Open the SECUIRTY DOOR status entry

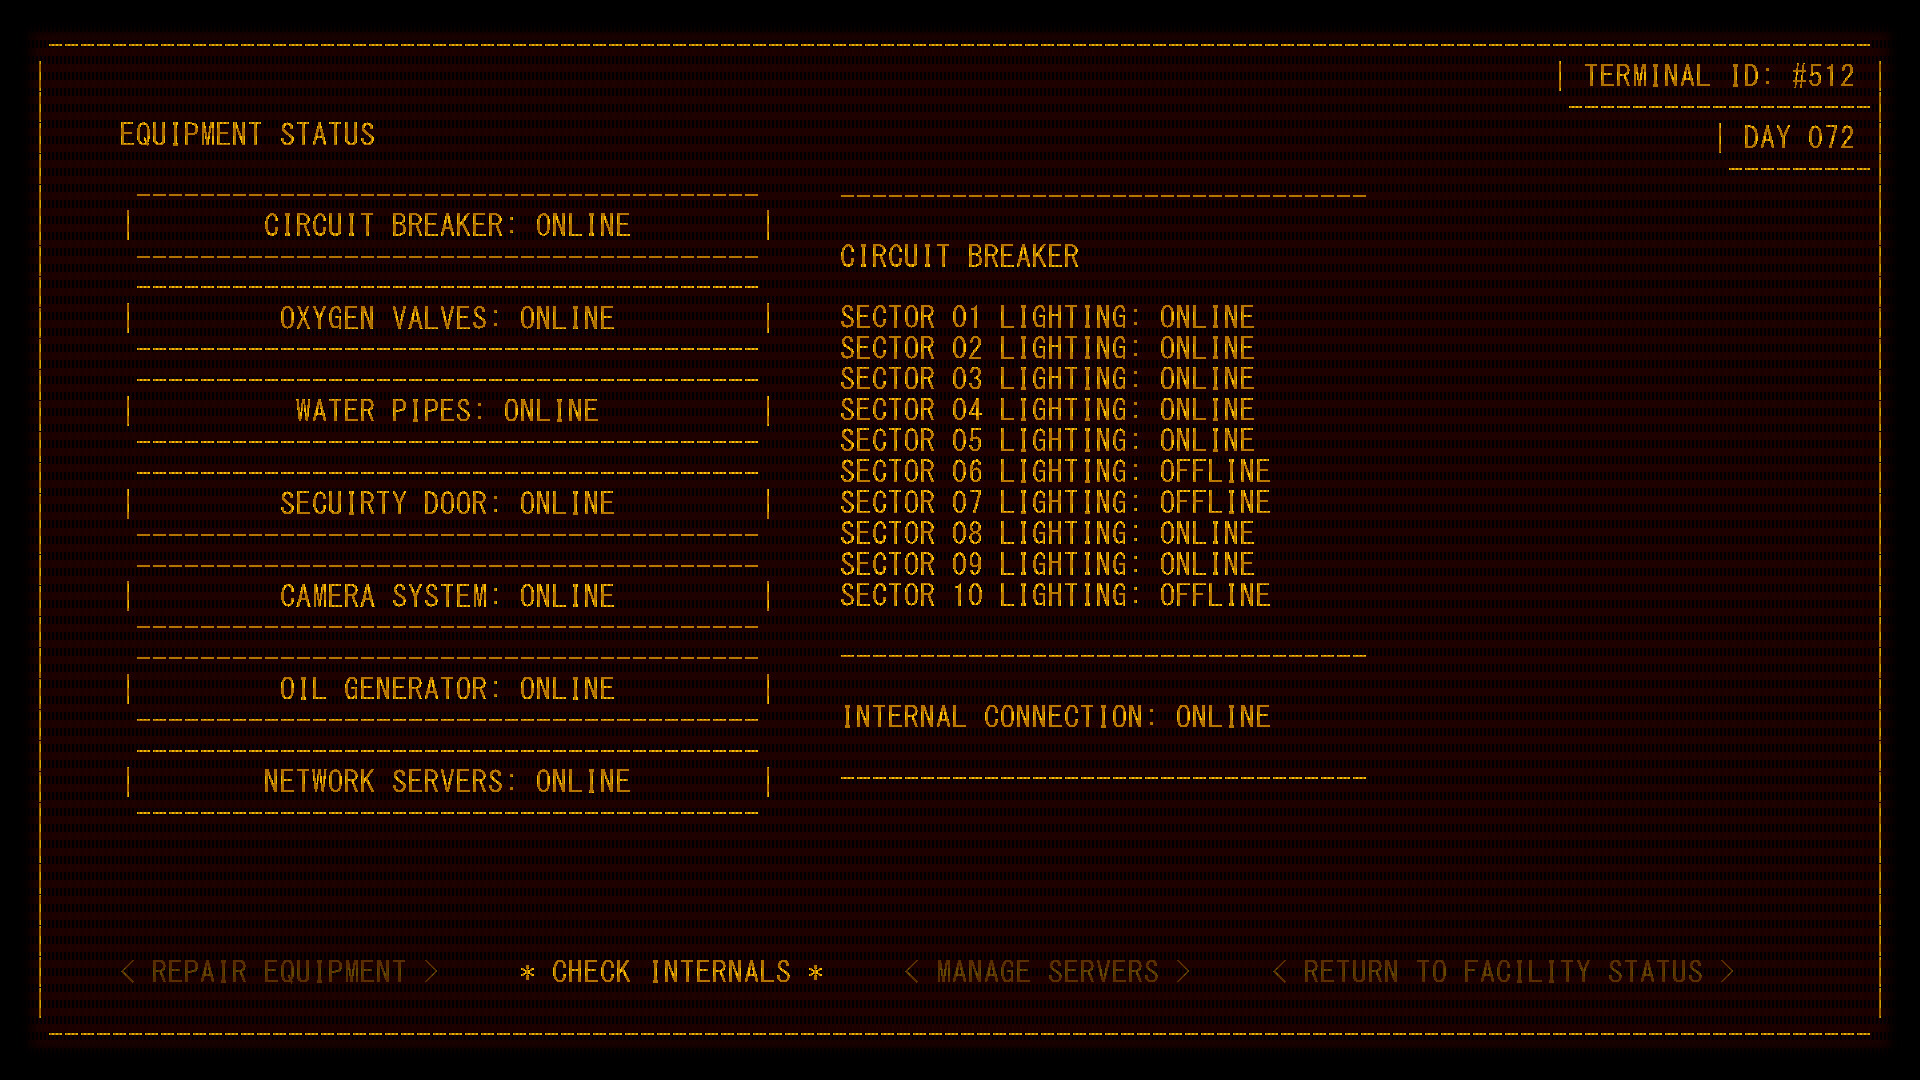[x=447, y=503]
